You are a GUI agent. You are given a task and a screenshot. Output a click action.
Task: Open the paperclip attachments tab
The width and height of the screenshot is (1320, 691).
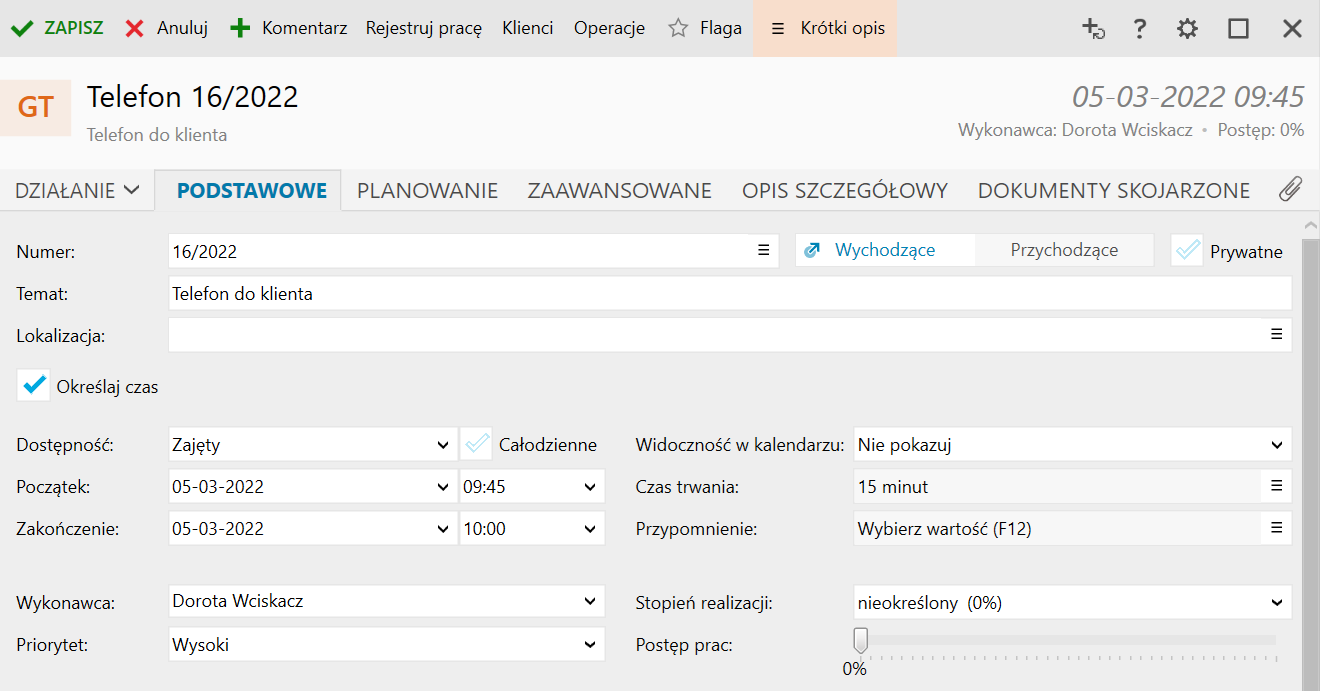pos(1290,189)
